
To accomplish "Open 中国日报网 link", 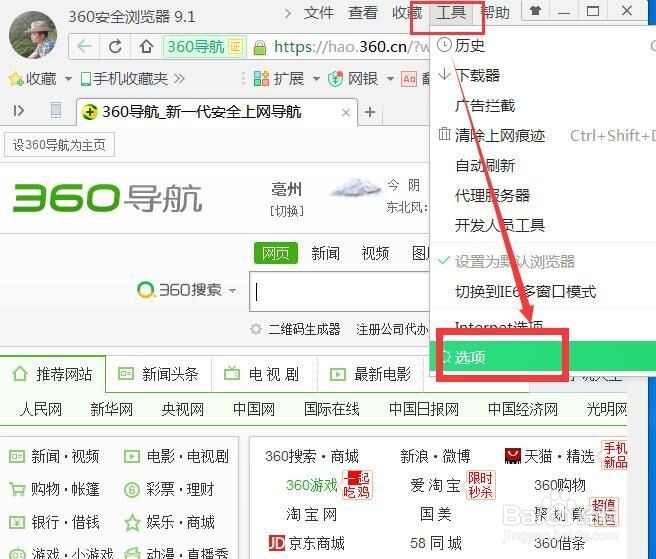I will [424, 409].
